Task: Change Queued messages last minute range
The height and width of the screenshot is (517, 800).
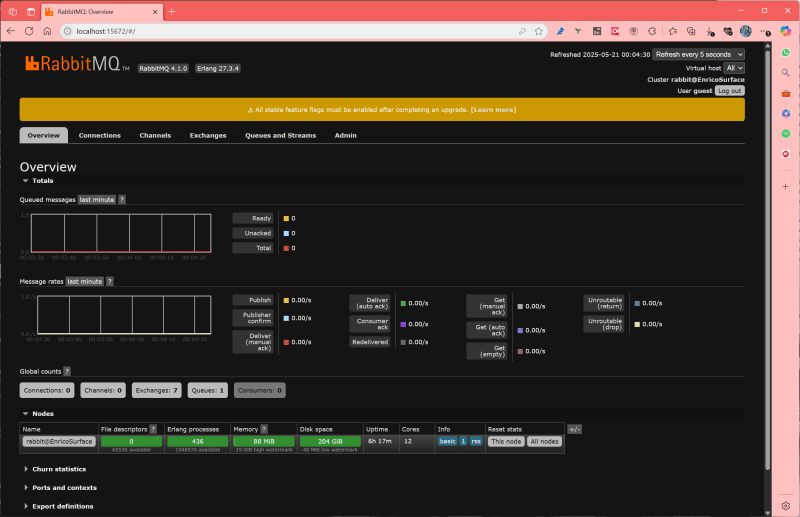Action: point(97,200)
